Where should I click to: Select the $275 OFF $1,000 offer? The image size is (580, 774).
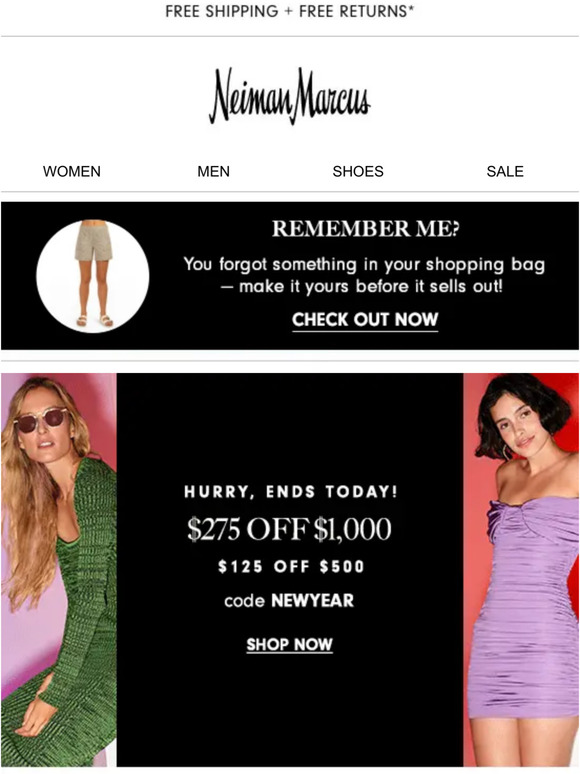coord(289,529)
